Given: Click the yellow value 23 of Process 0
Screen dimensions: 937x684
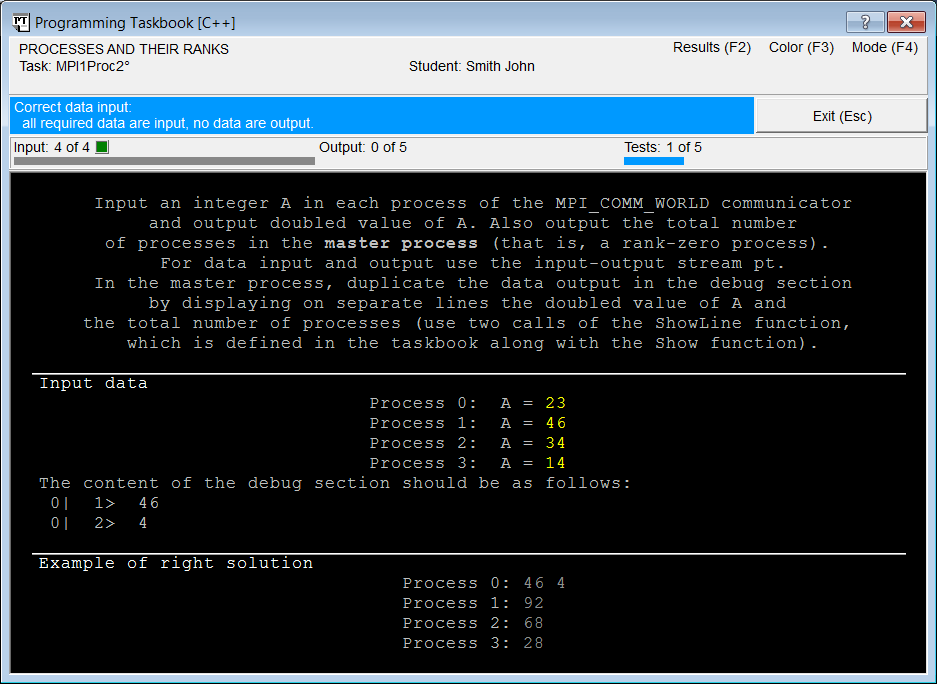Looking at the screenshot, I should 555,403.
